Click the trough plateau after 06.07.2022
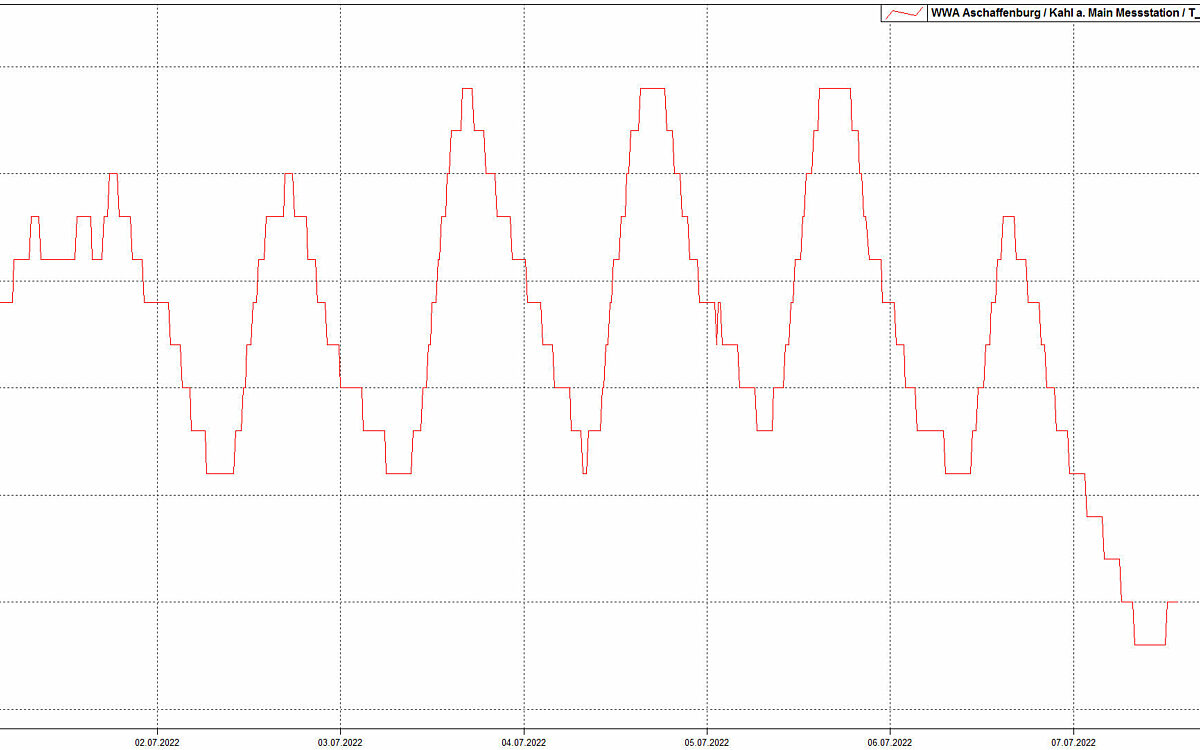The height and width of the screenshot is (750, 1200). (x=957, y=473)
